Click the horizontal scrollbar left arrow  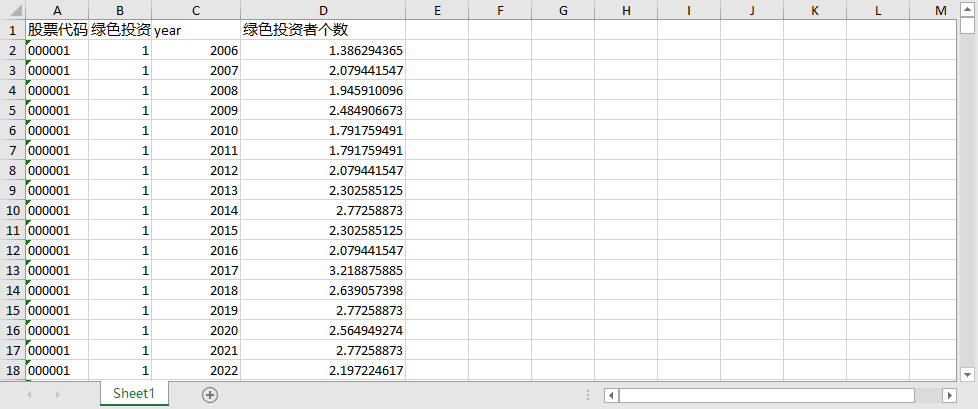tap(612, 395)
